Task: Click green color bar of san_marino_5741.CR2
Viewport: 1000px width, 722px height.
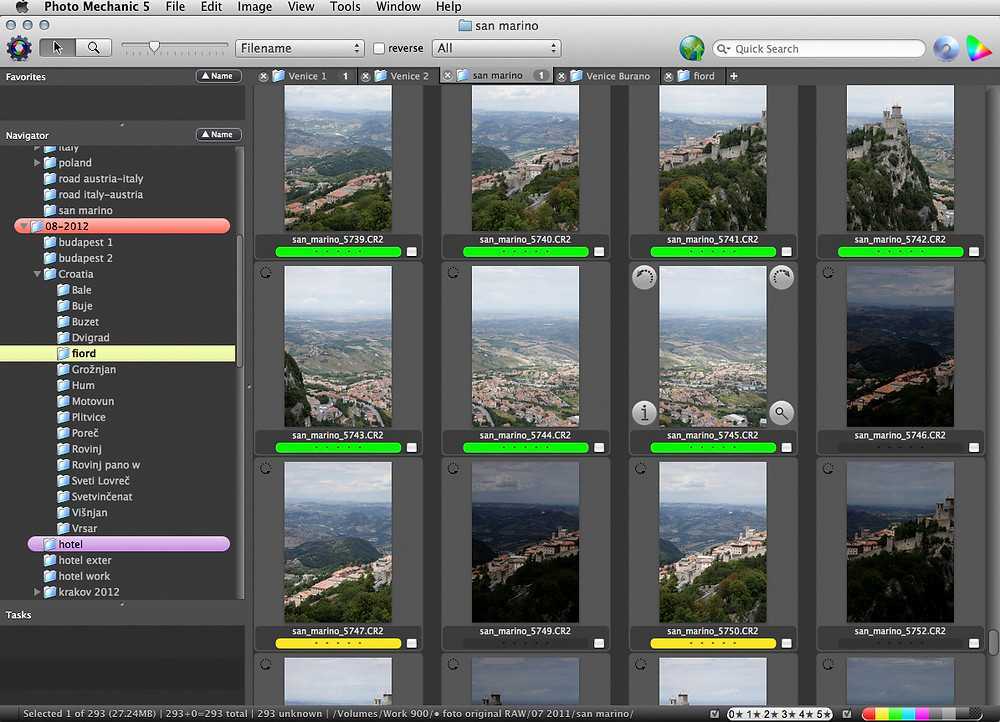Action: point(713,252)
